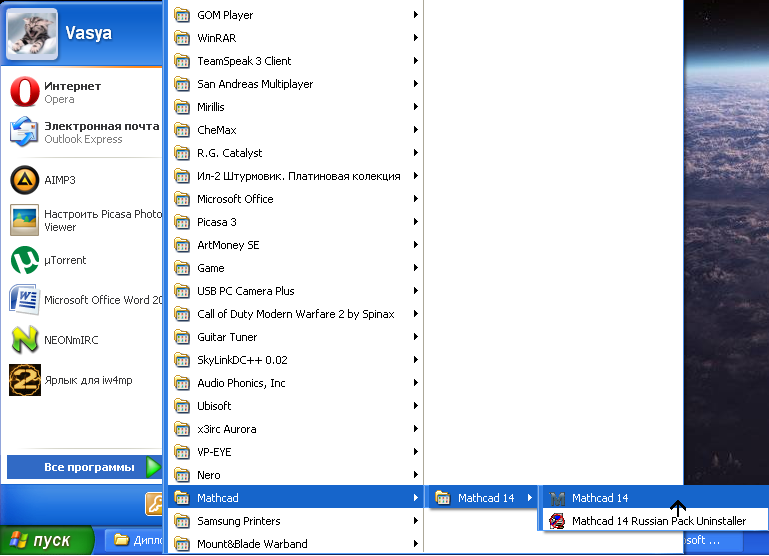This screenshot has height=556, width=769.
Task: Expand the ArtMoney SE submenu arrow
Action: [x=415, y=245]
